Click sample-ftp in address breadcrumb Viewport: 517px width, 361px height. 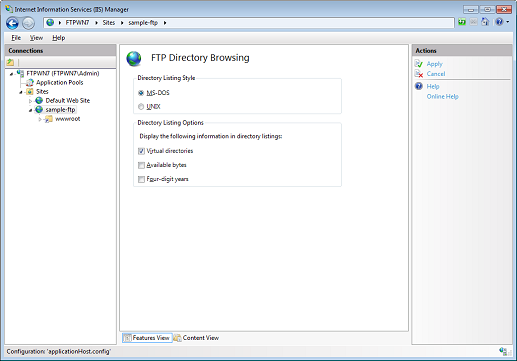(x=143, y=23)
